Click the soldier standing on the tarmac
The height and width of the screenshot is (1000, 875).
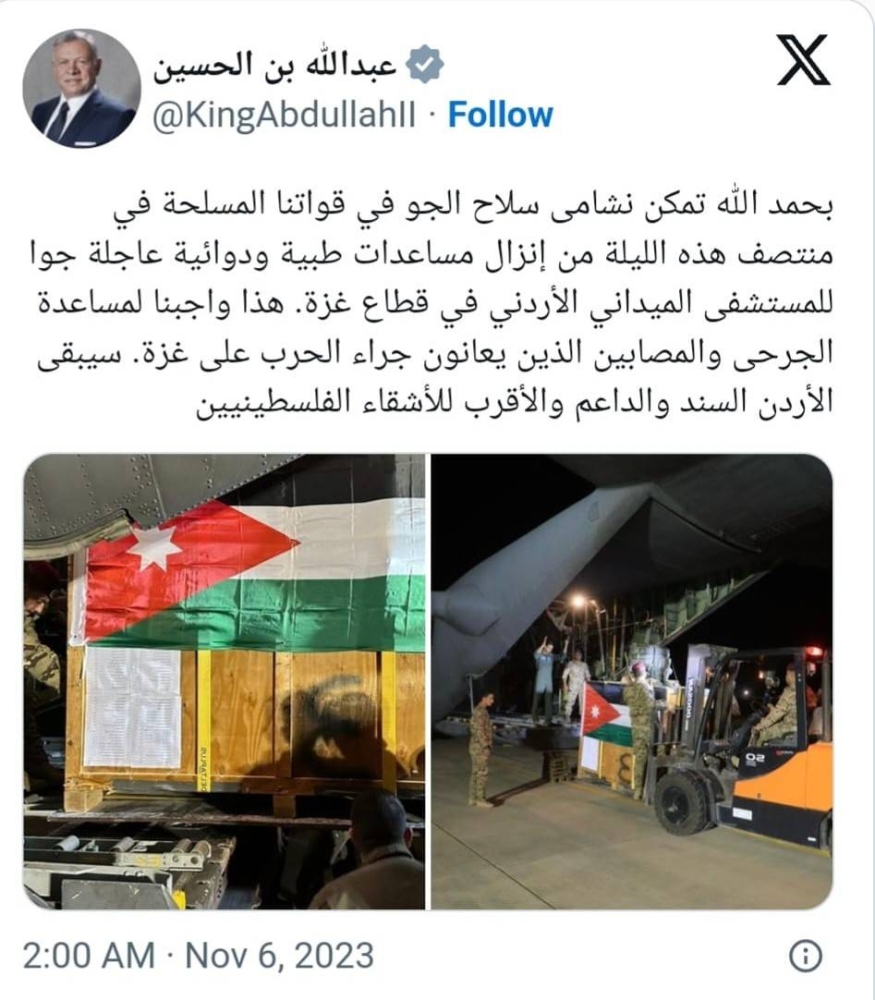pos(481,750)
